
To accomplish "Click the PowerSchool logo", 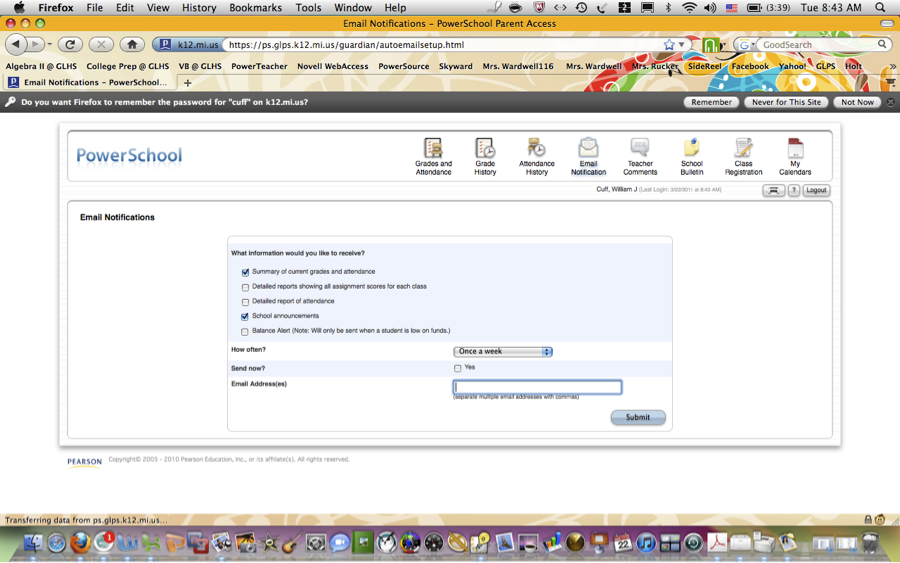I will click(129, 155).
